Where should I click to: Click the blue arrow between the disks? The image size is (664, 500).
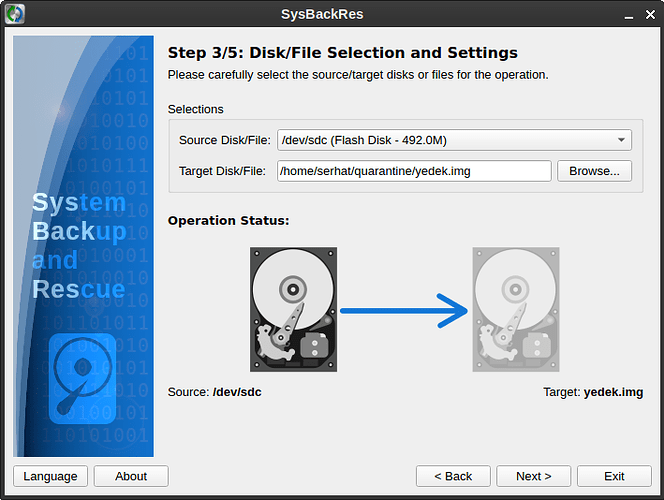(404, 311)
